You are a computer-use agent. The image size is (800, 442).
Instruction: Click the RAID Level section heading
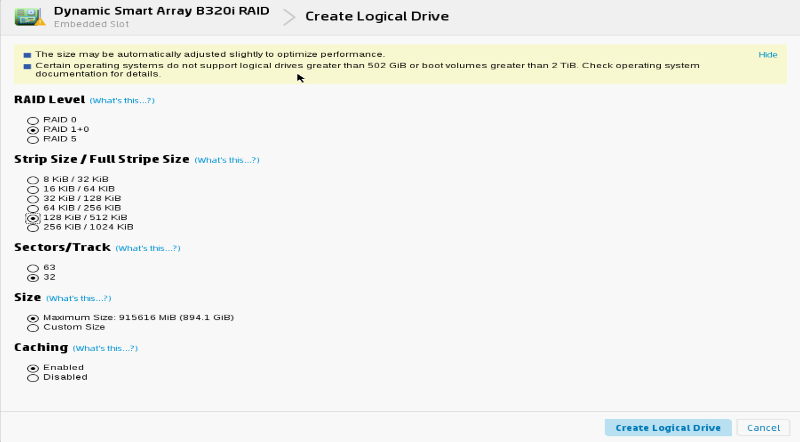(x=49, y=100)
